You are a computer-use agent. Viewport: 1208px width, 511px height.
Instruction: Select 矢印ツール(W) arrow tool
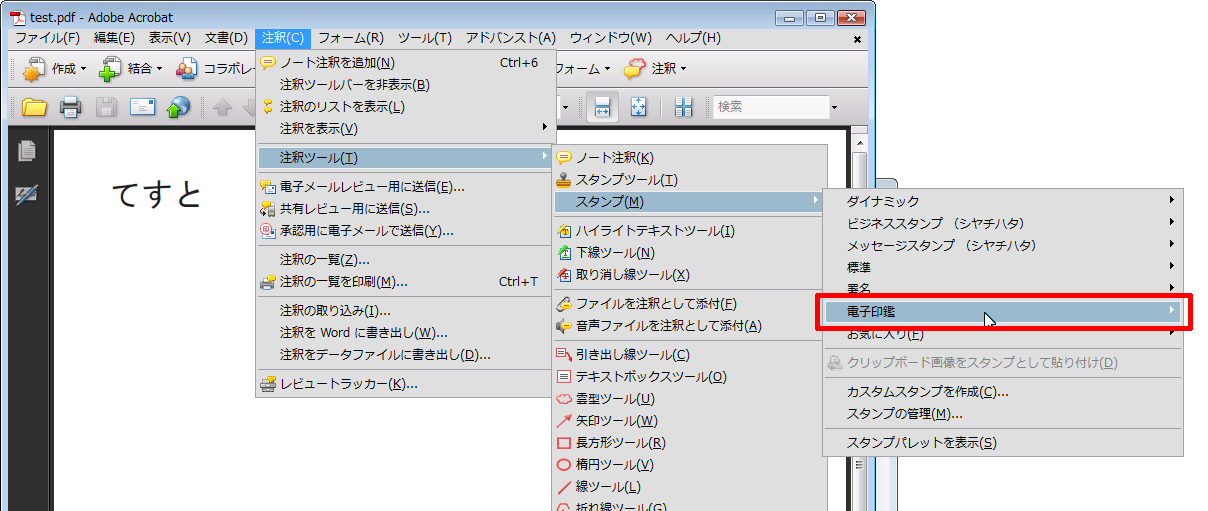point(691,421)
